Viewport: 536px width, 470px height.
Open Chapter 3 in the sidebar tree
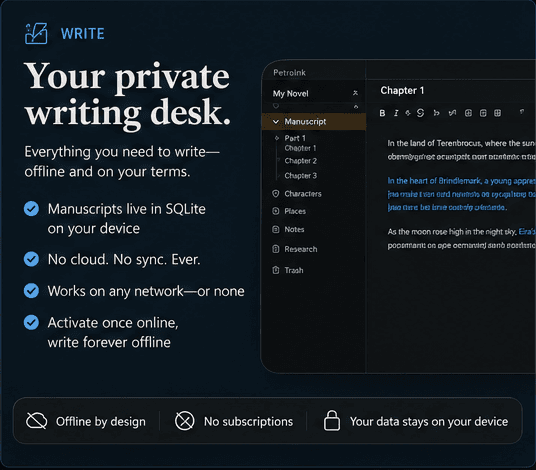pos(300,176)
